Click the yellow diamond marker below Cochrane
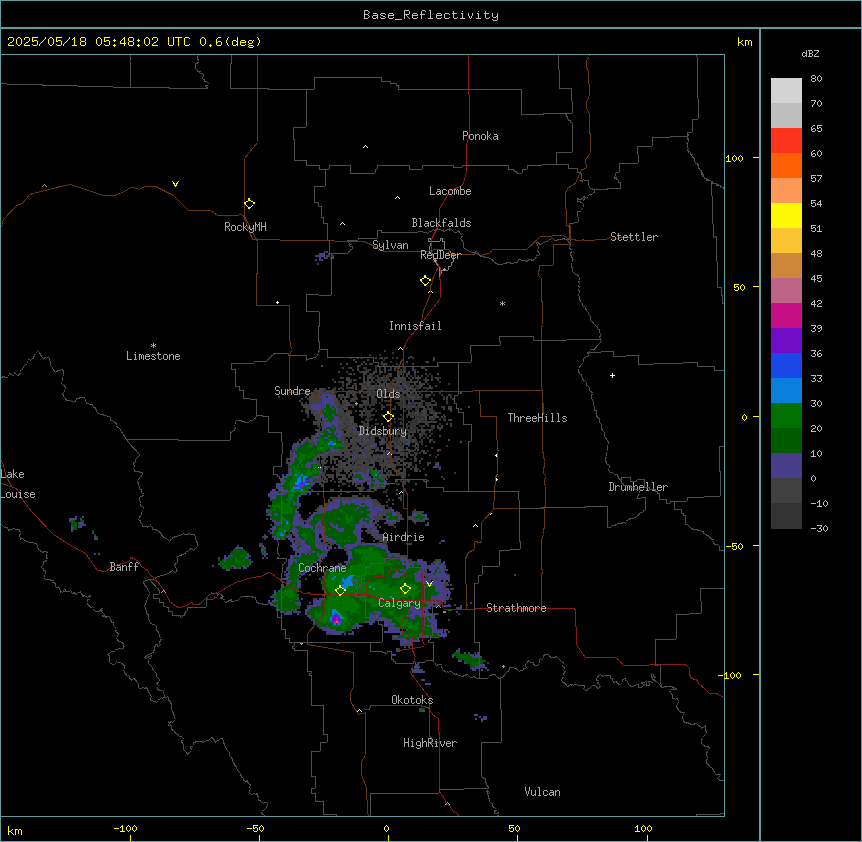 [x=340, y=591]
